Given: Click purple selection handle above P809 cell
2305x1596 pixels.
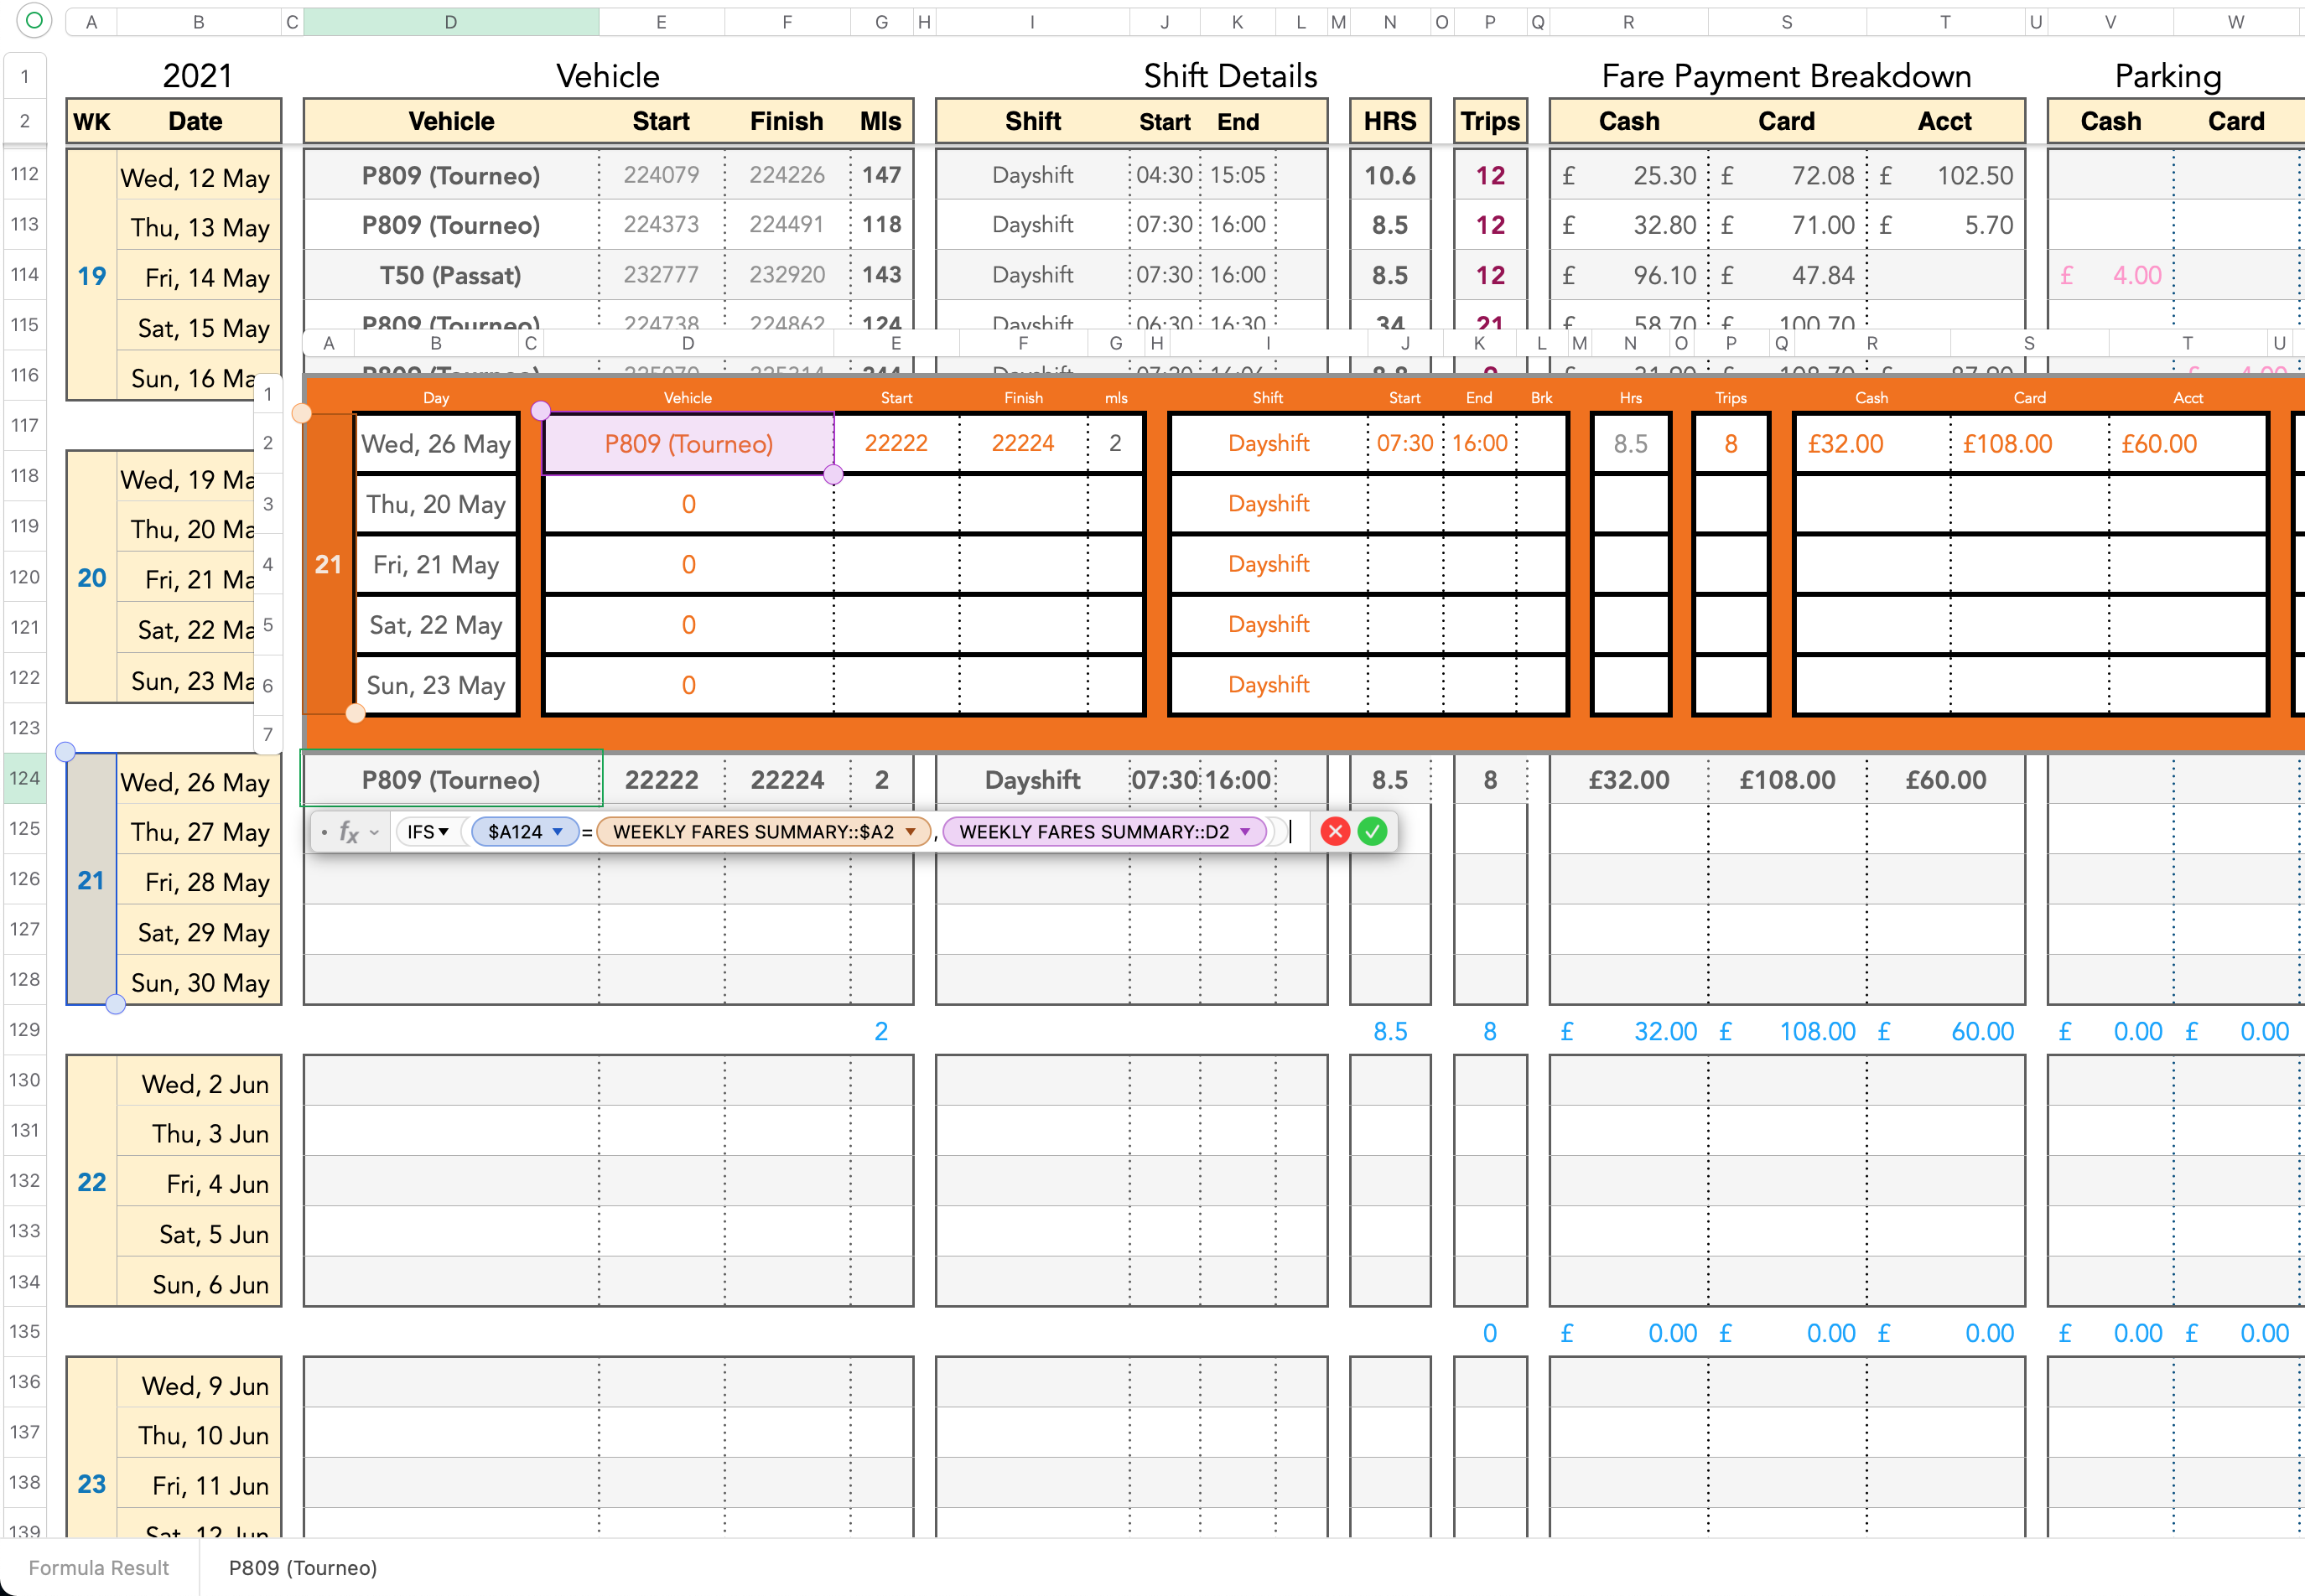Looking at the screenshot, I should (541, 410).
